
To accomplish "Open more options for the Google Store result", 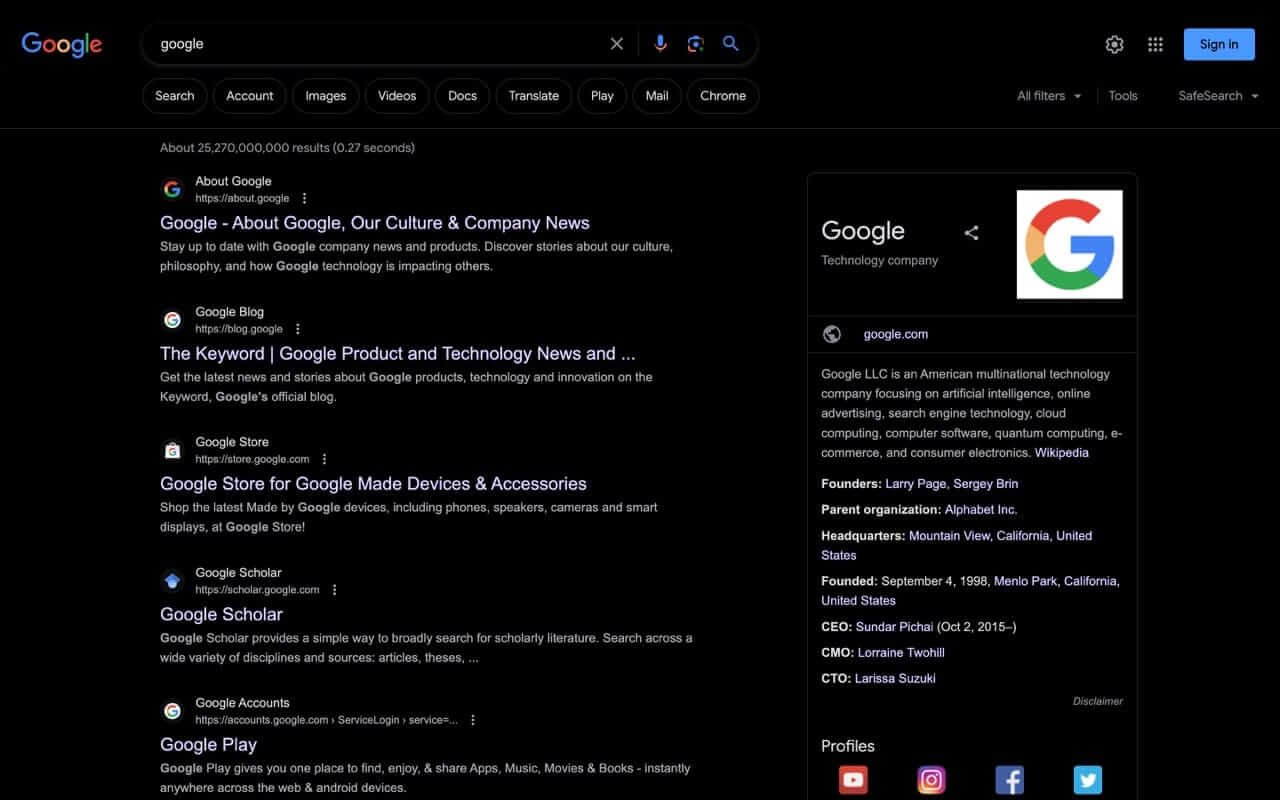I will point(324,459).
